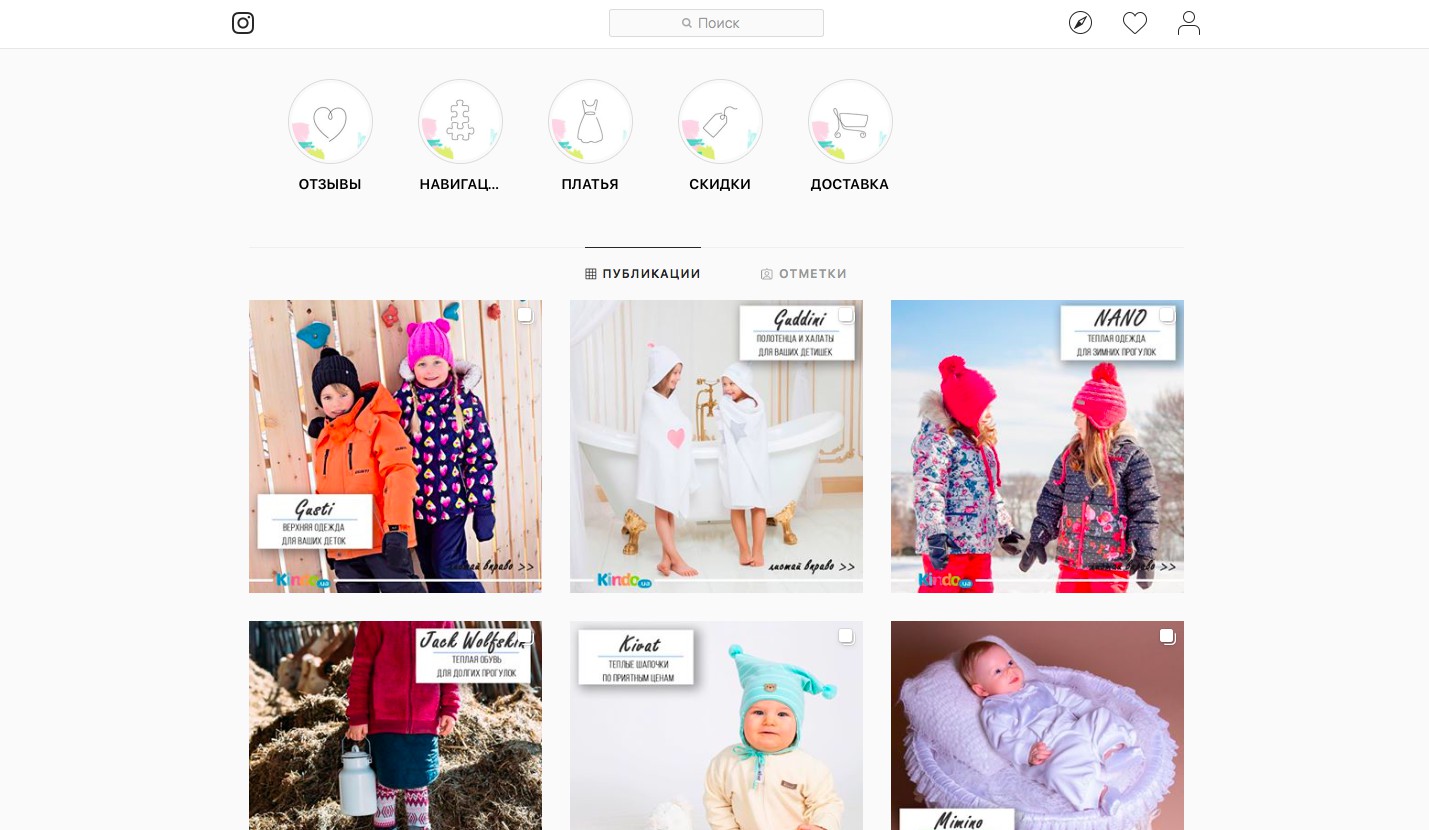Click the Поиск search field

[716, 23]
